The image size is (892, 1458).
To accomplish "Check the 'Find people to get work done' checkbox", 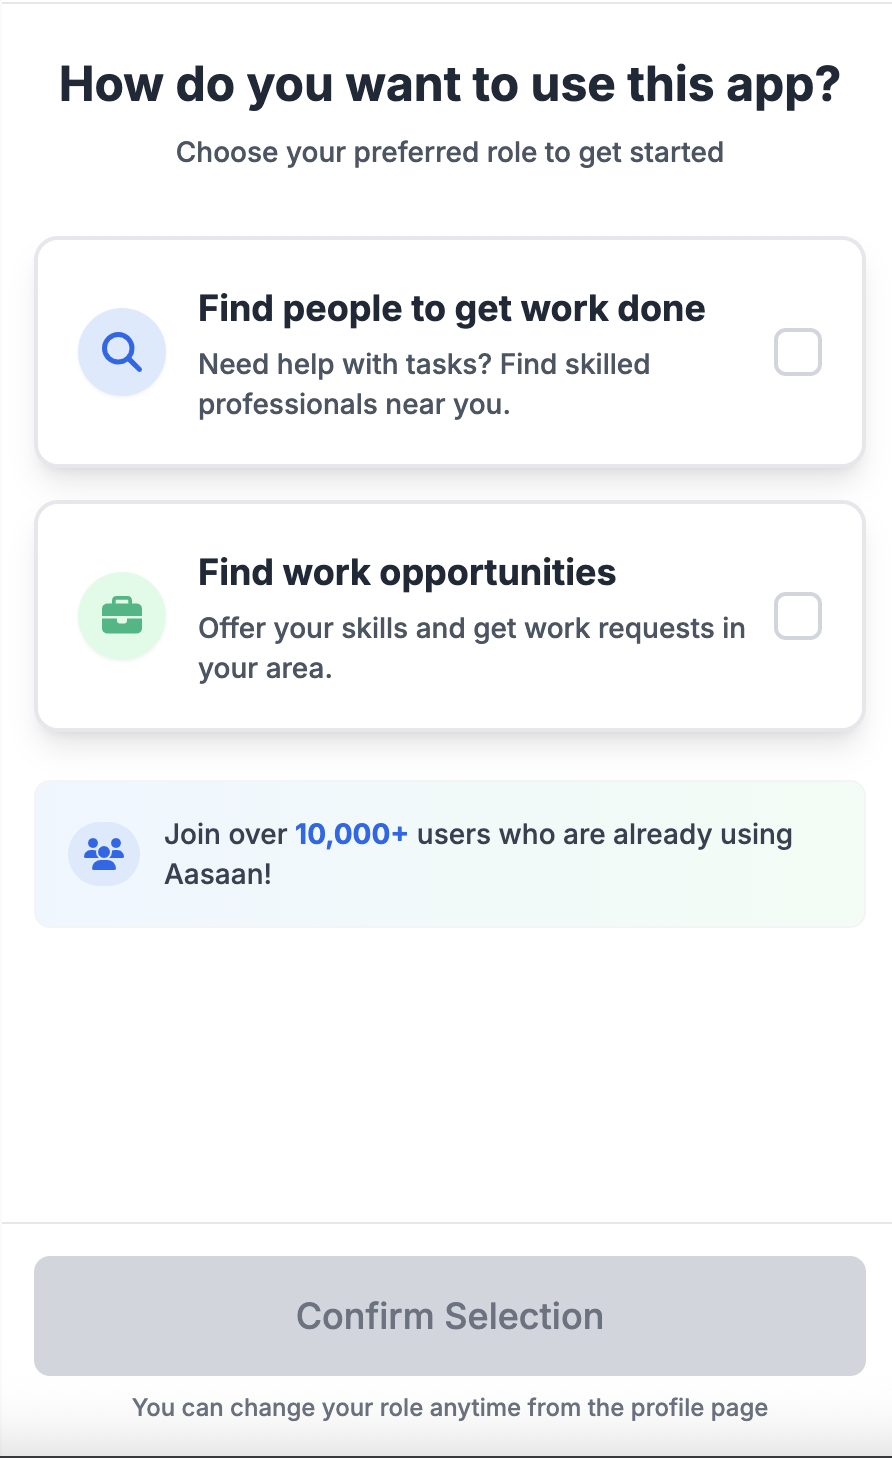I will point(798,352).
